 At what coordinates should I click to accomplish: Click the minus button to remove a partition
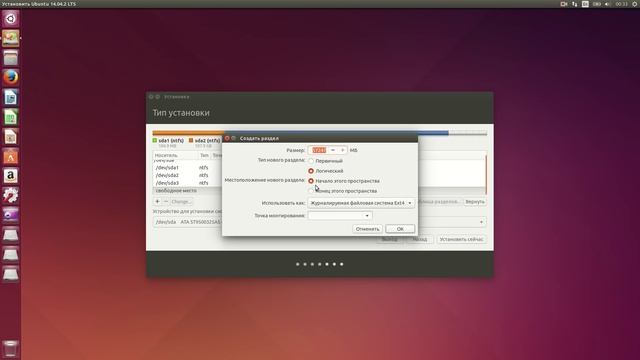166,201
